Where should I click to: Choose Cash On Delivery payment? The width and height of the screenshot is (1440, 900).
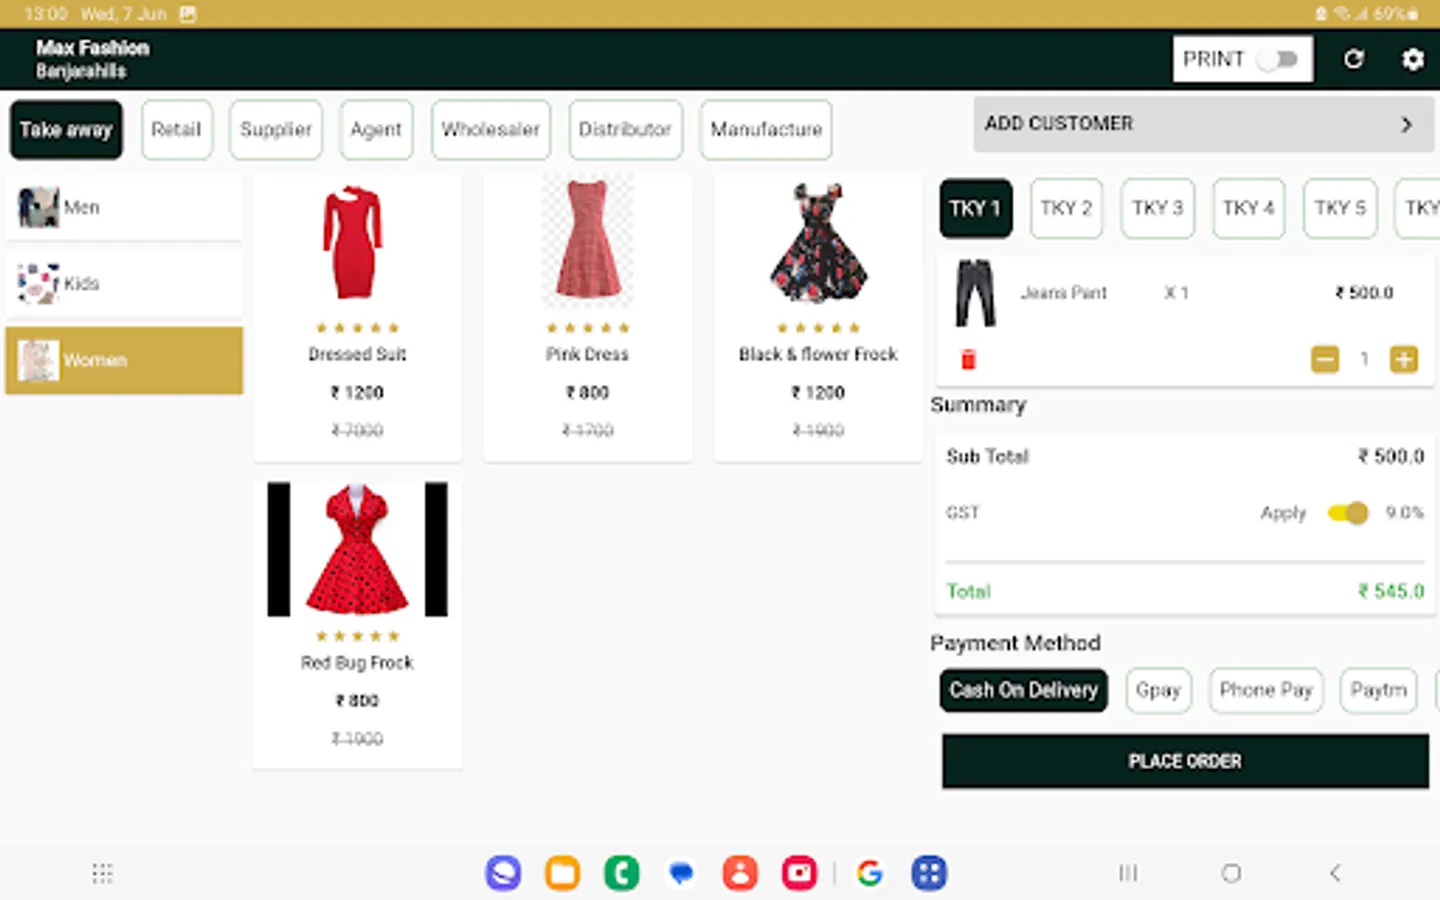pyautogui.click(x=1024, y=690)
